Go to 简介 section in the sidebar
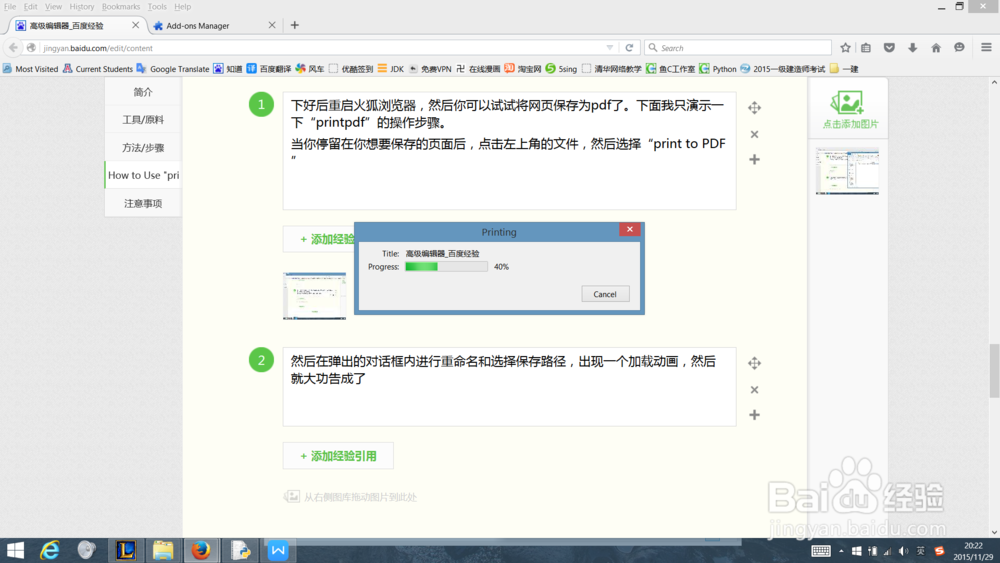1000x563 pixels. click(x=143, y=92)
